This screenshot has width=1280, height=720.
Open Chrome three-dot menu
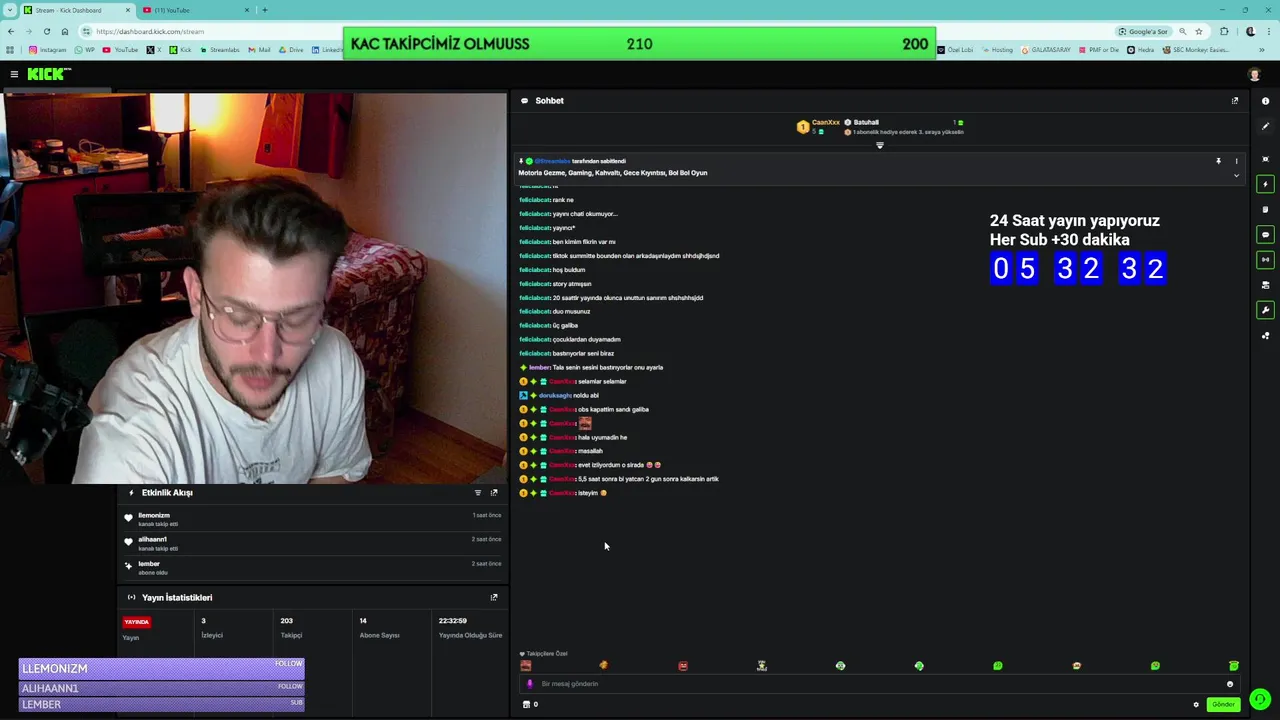click(x=1268, y=31)
